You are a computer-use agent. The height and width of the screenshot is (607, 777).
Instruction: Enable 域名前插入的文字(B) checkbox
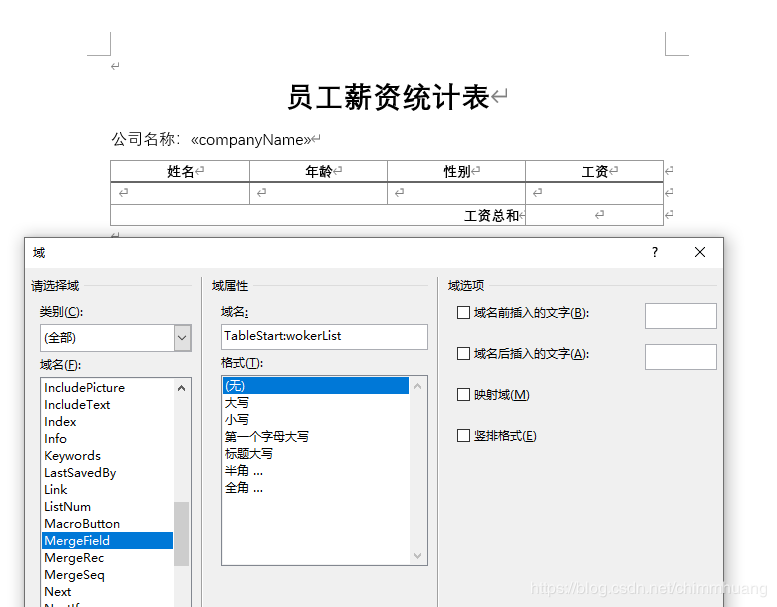(x=463, y=313)
